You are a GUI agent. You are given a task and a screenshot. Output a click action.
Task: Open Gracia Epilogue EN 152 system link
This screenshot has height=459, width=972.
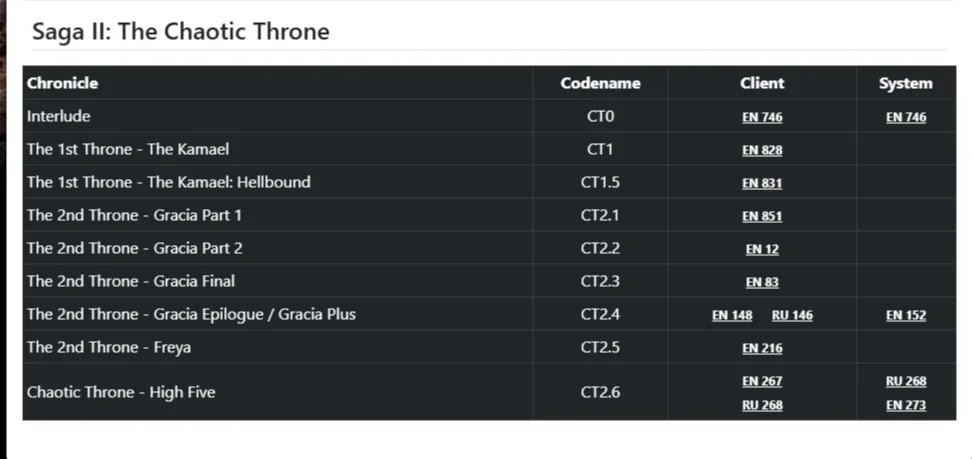pos(906,315)
